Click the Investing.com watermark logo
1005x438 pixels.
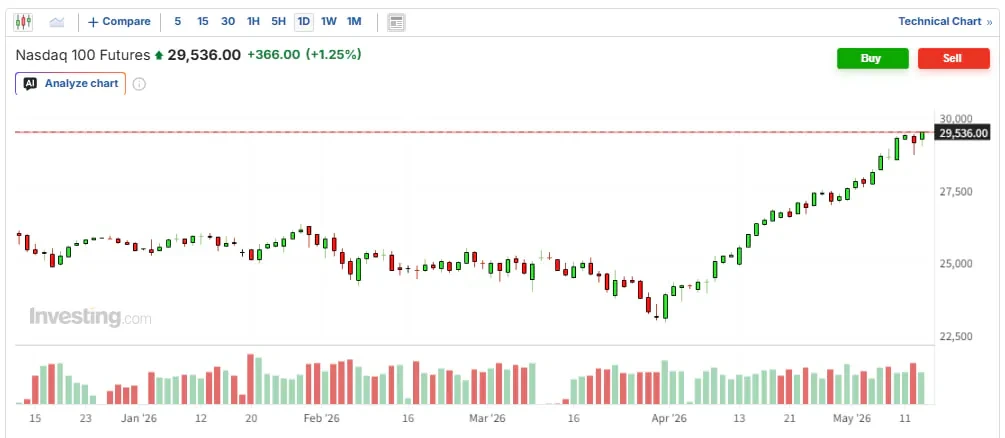pyautogui.click(x=90, y=317)
